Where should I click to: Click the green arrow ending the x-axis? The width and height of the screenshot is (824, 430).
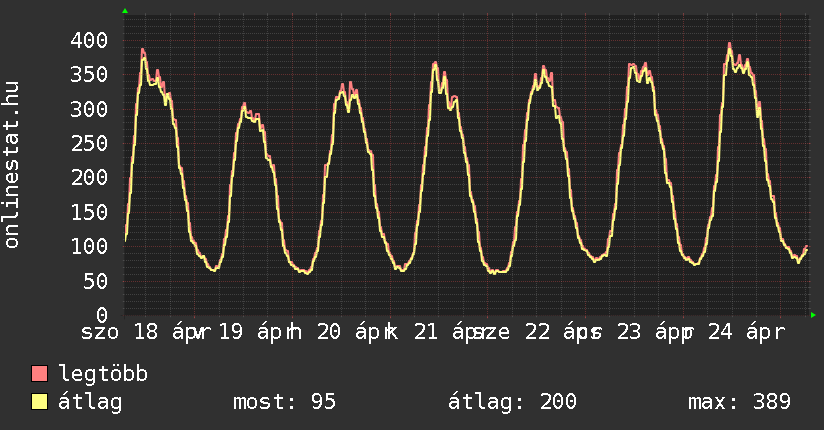(x=814, y=315)
